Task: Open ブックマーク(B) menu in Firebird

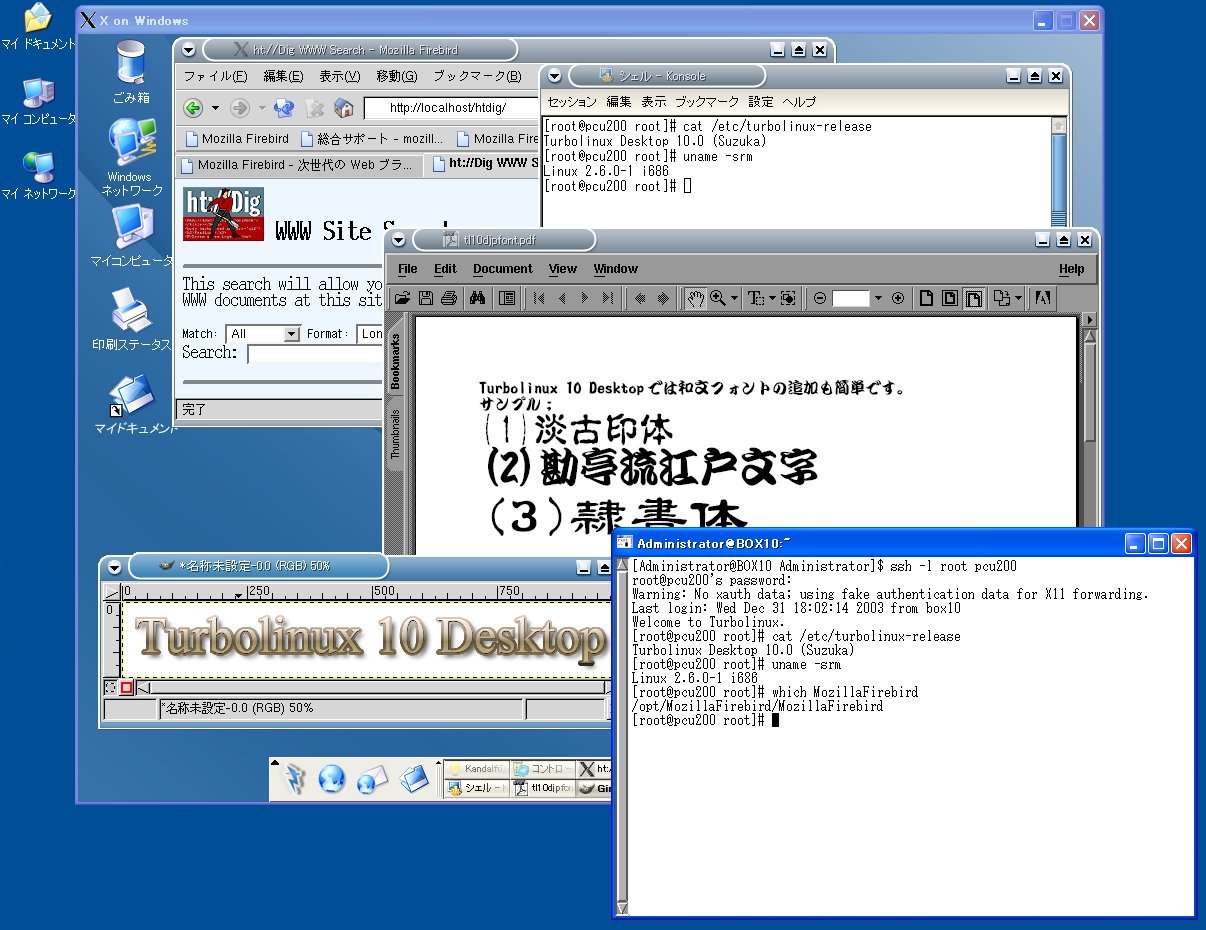Action: coord(477,76)
